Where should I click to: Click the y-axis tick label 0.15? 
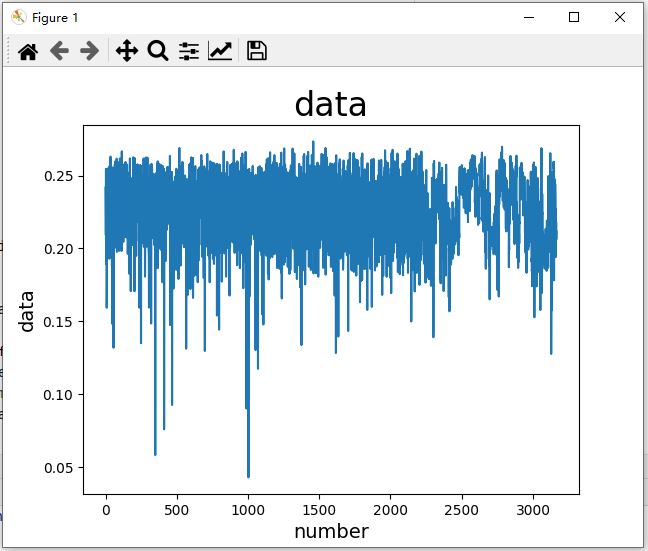[58, 322]
